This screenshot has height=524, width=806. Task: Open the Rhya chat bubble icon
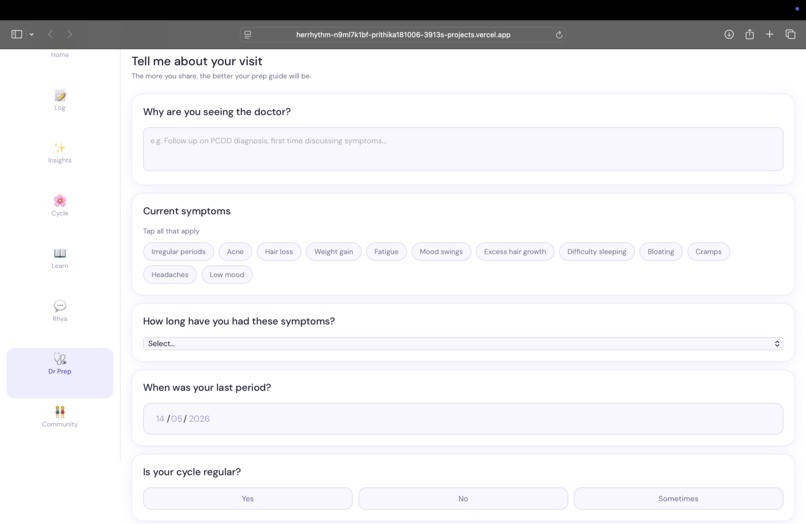click(60, 306)
